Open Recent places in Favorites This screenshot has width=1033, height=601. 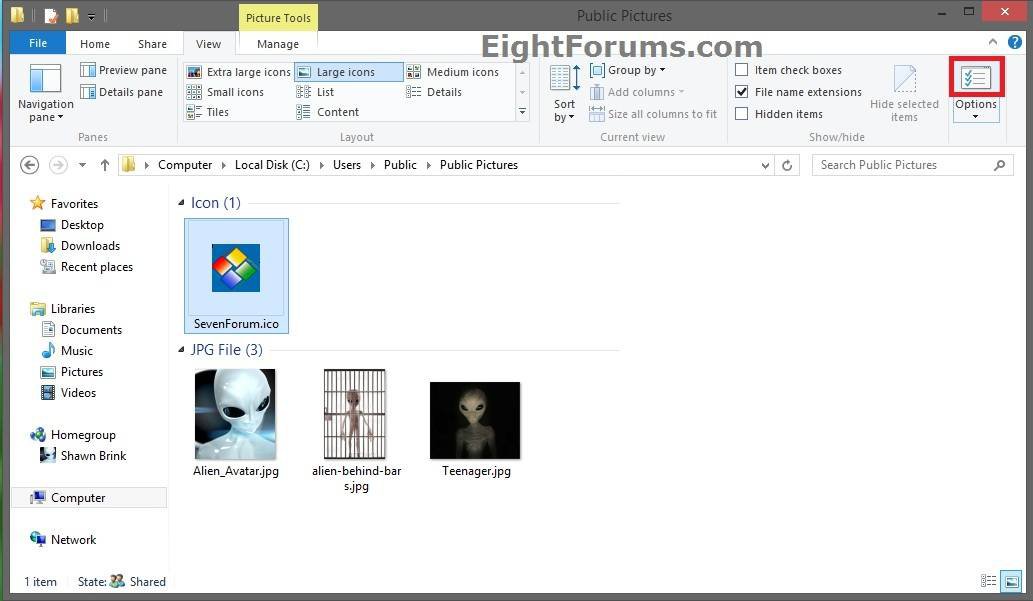point(86,267)
